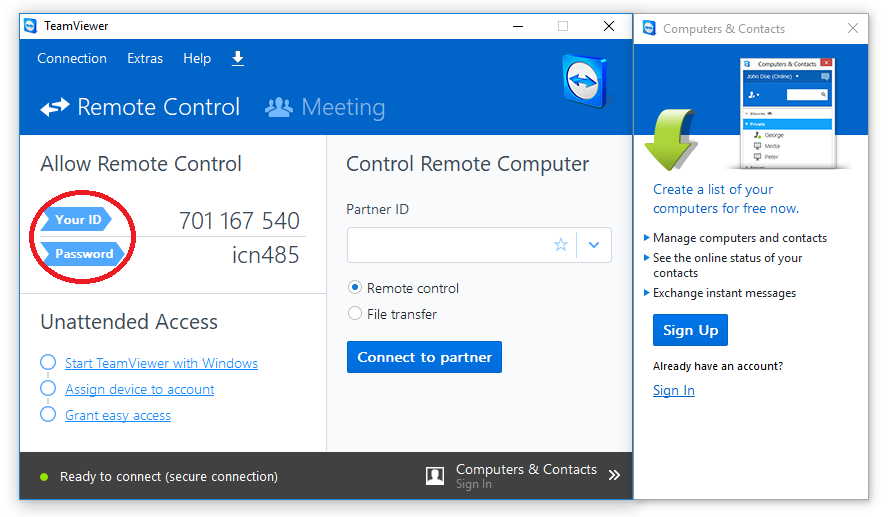Toggle the circle beside Start TeamViewer with Windows

pyautogui.click(x=48, y=362)
